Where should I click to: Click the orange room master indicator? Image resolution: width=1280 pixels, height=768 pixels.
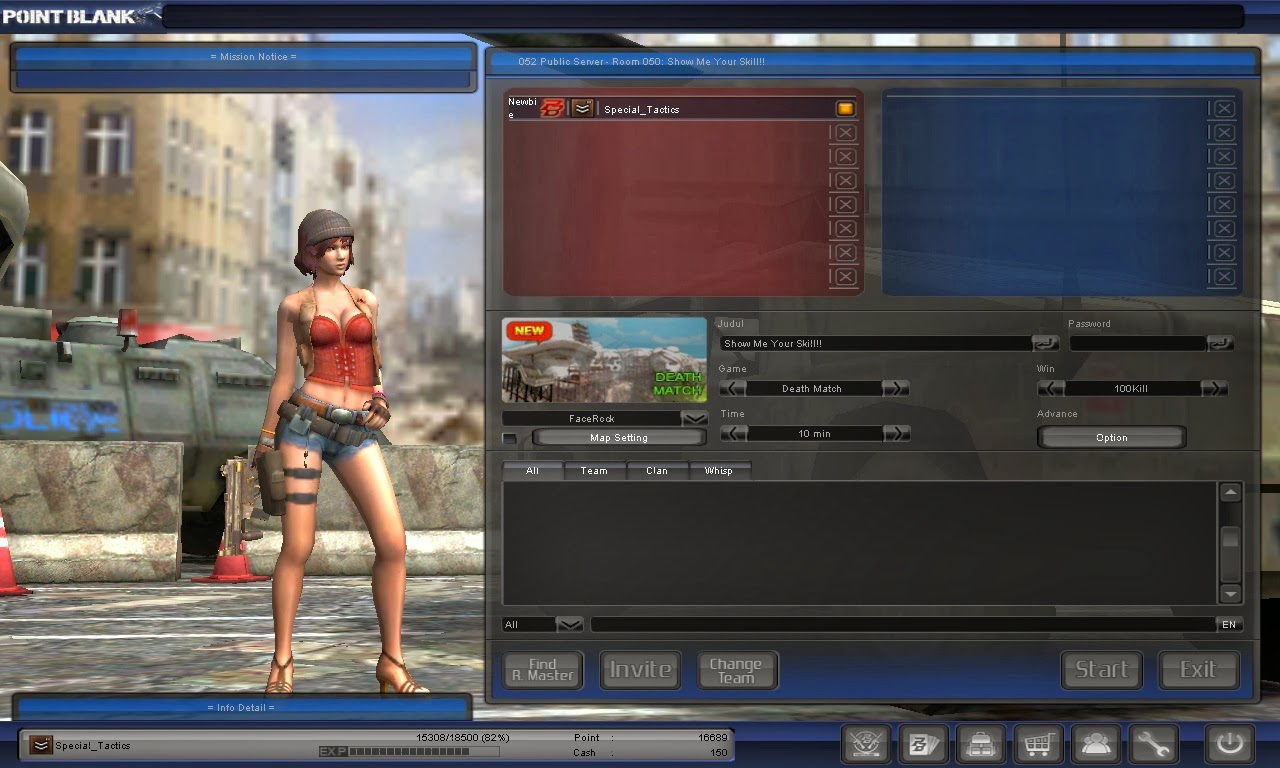845,109
